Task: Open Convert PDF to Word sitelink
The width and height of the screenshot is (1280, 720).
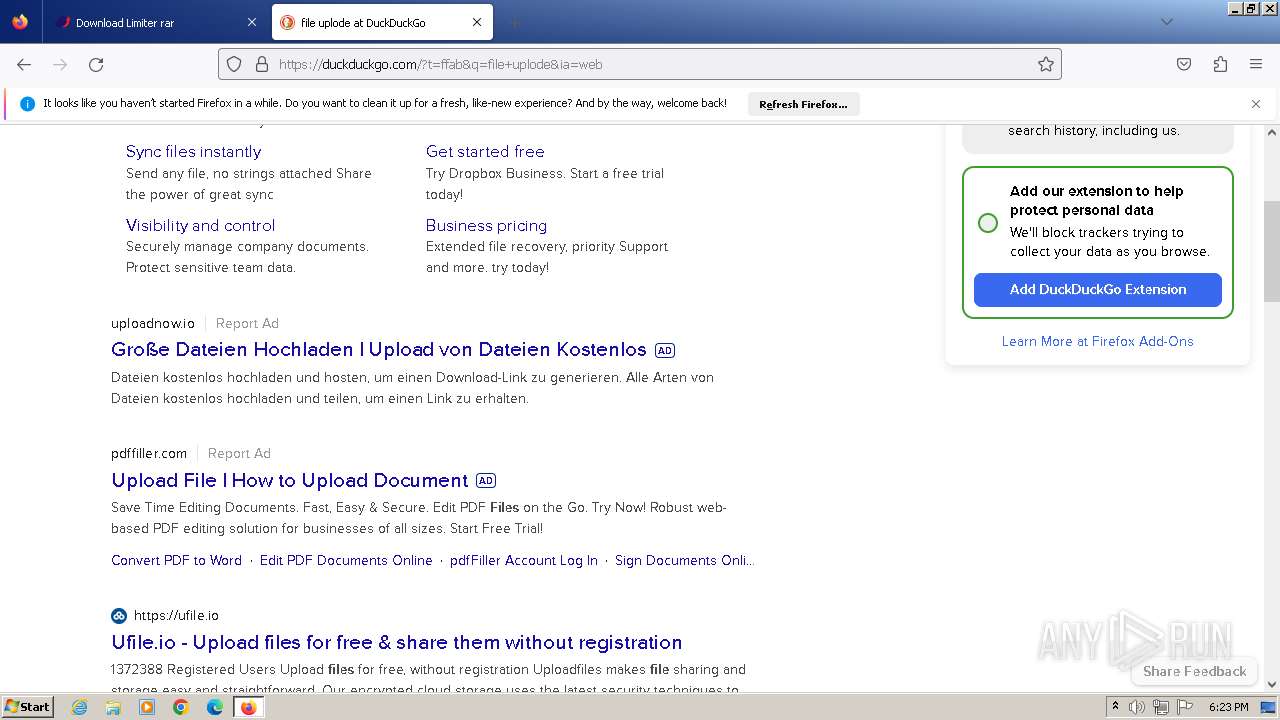Action: [177, 560]
